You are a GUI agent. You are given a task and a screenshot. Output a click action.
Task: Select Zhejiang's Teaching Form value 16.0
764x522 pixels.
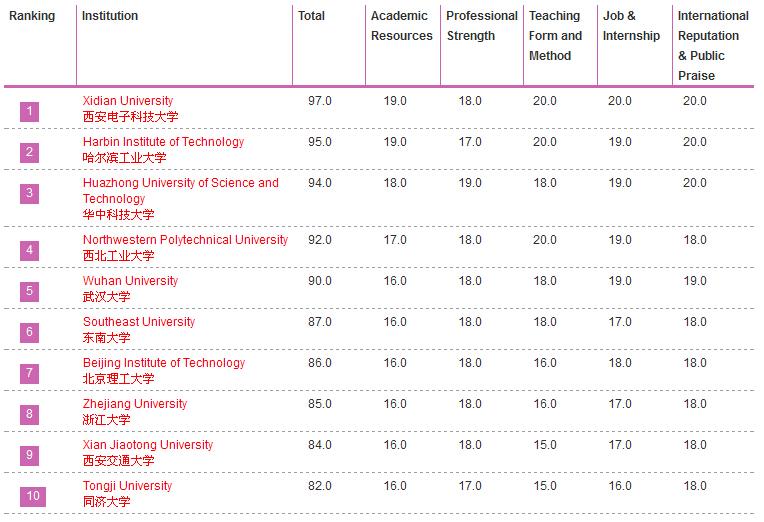(x=545, y=404)
